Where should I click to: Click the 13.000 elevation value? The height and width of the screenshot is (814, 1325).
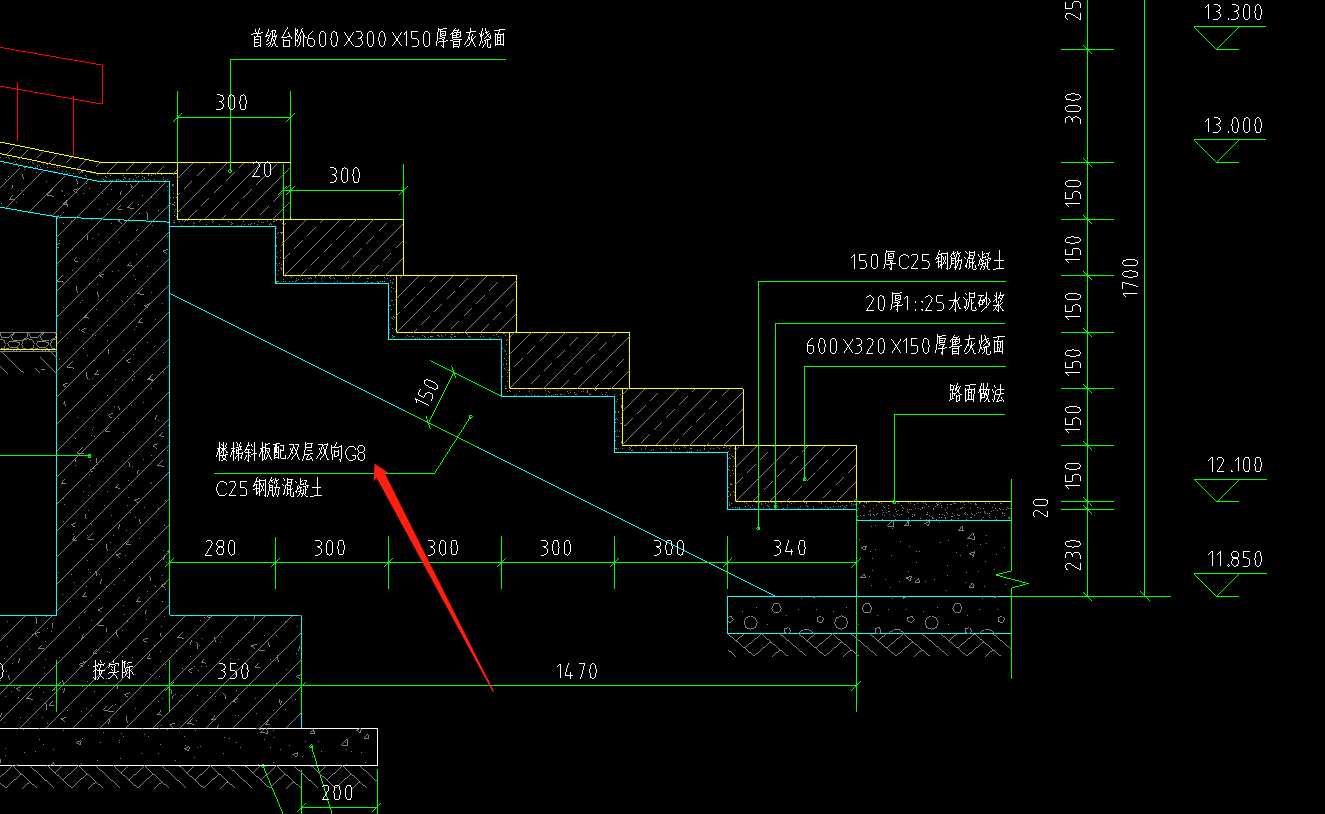(x=1233, y=127)
